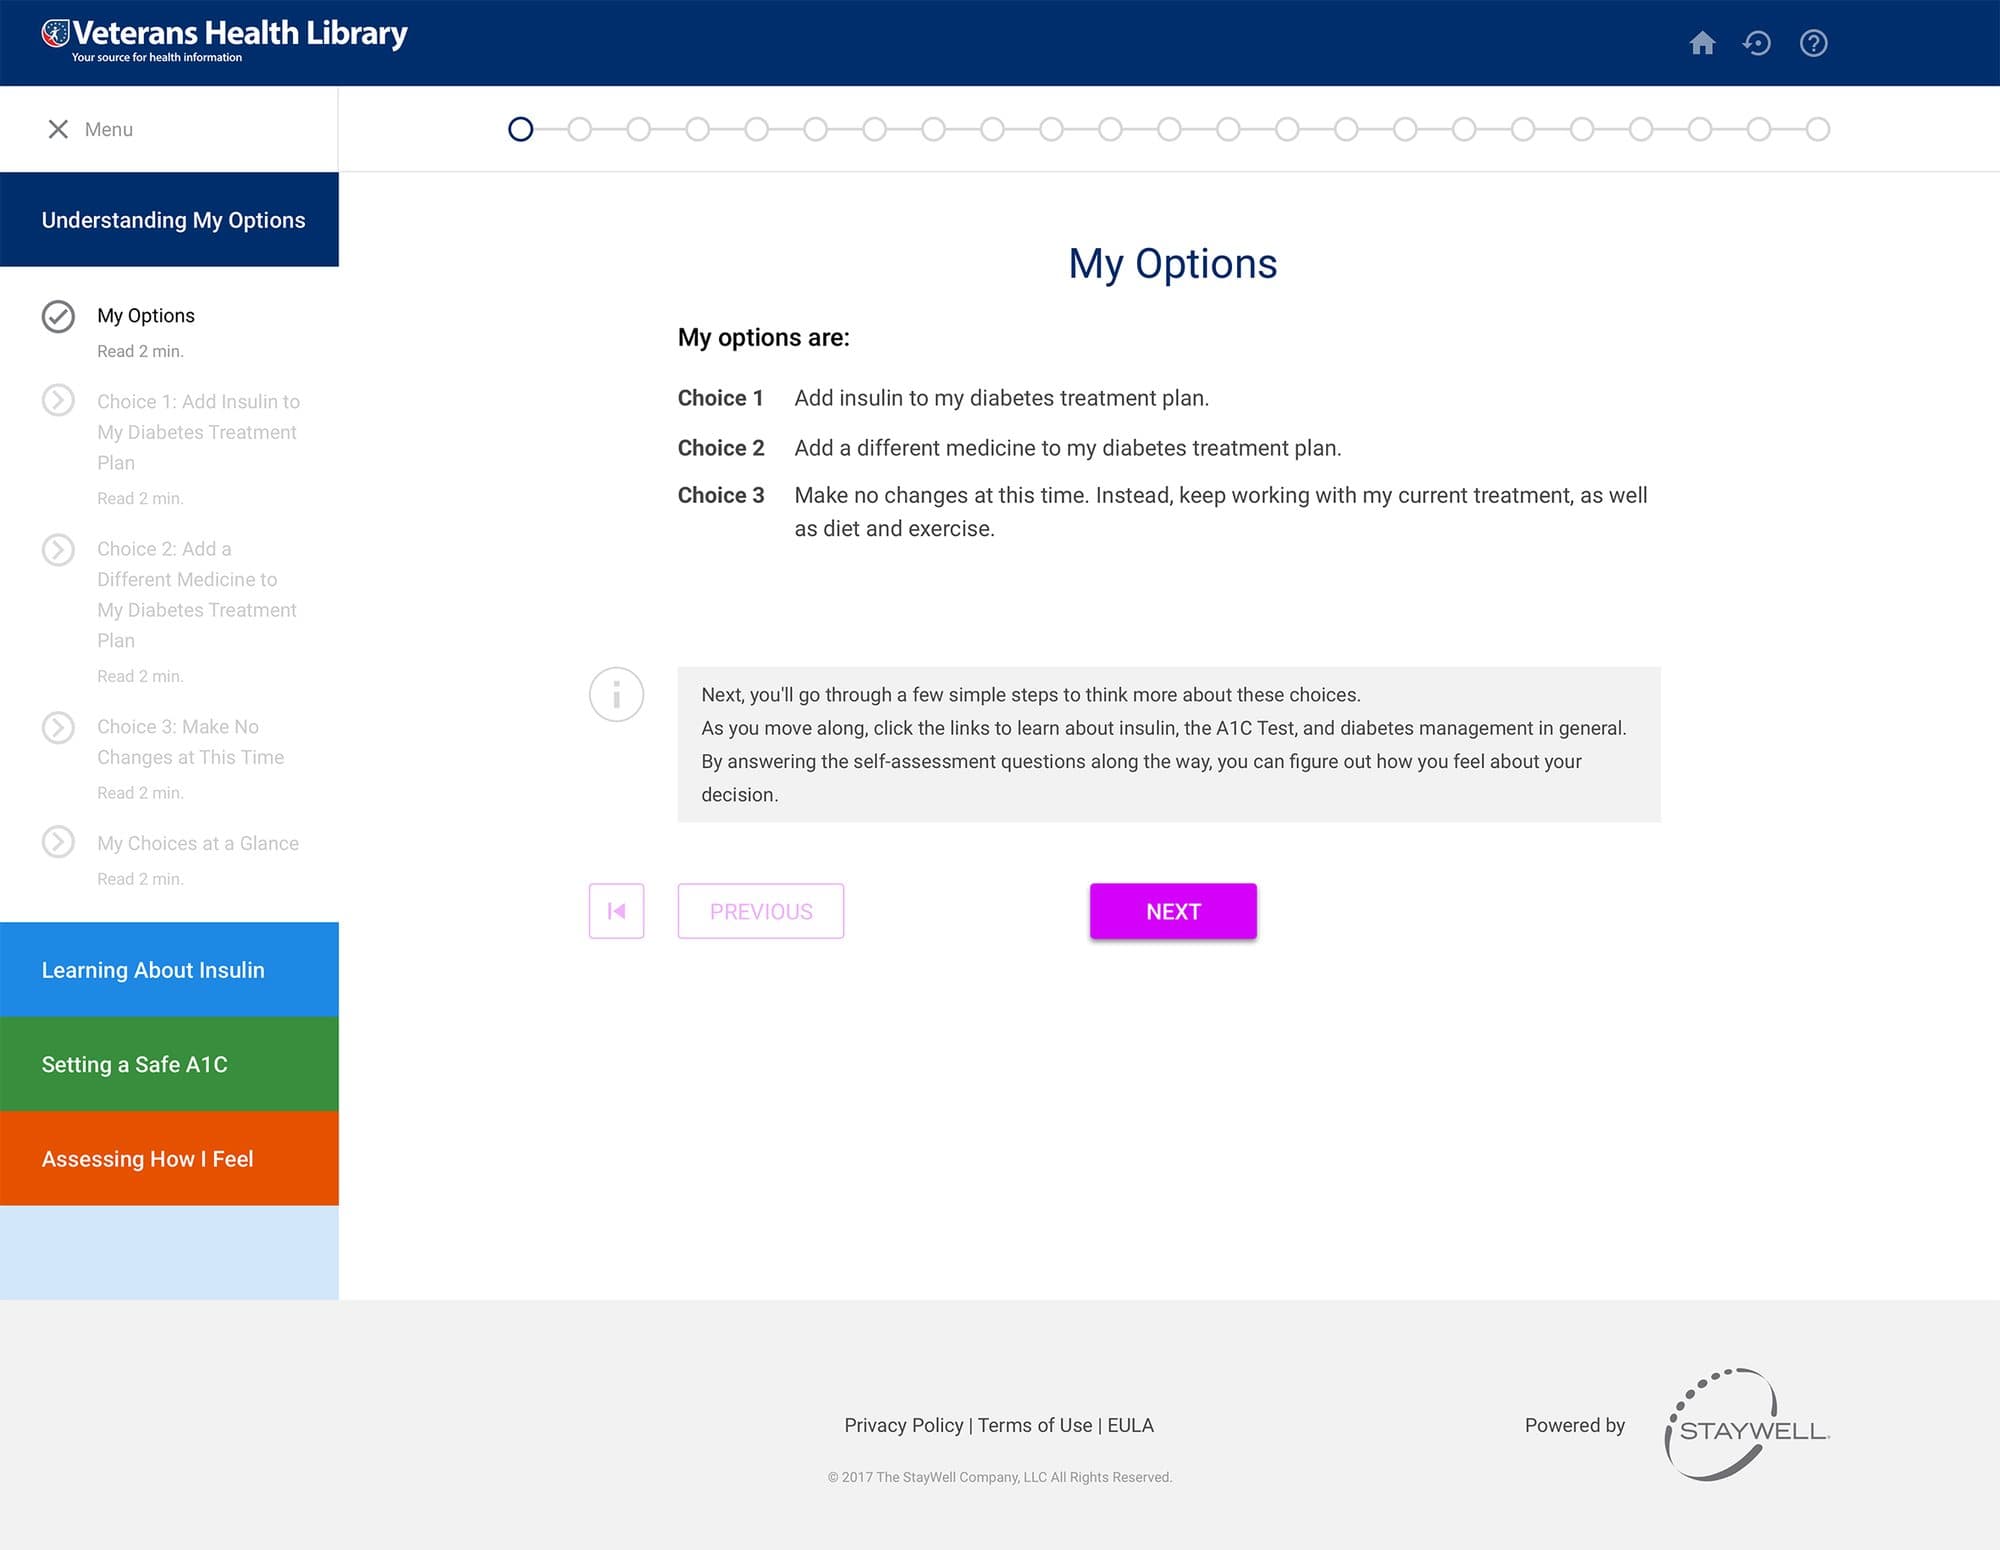This screenshot has width=2000, height=1550.
Task: Open Choice 1: Add Insulin sidebar item
Action: click(x=198, y=432)
